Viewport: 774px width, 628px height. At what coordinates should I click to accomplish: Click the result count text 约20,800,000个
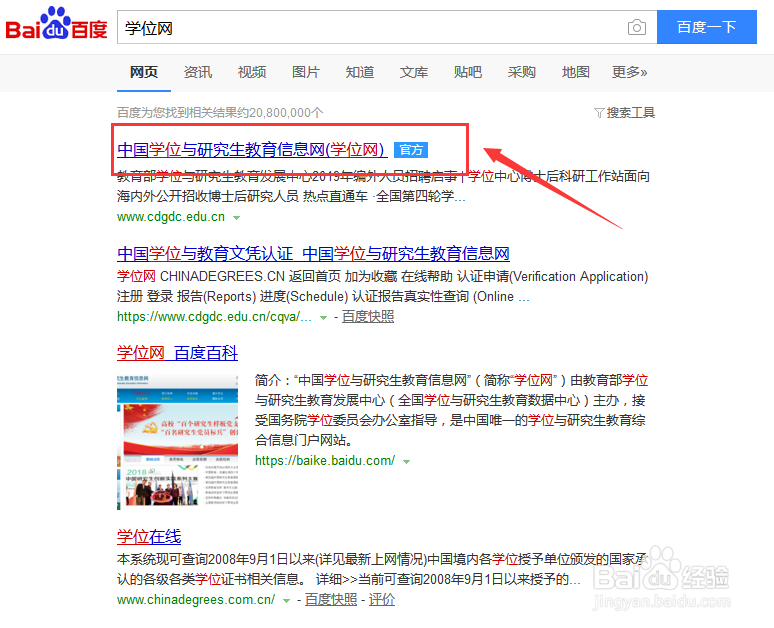coord(279,113)
